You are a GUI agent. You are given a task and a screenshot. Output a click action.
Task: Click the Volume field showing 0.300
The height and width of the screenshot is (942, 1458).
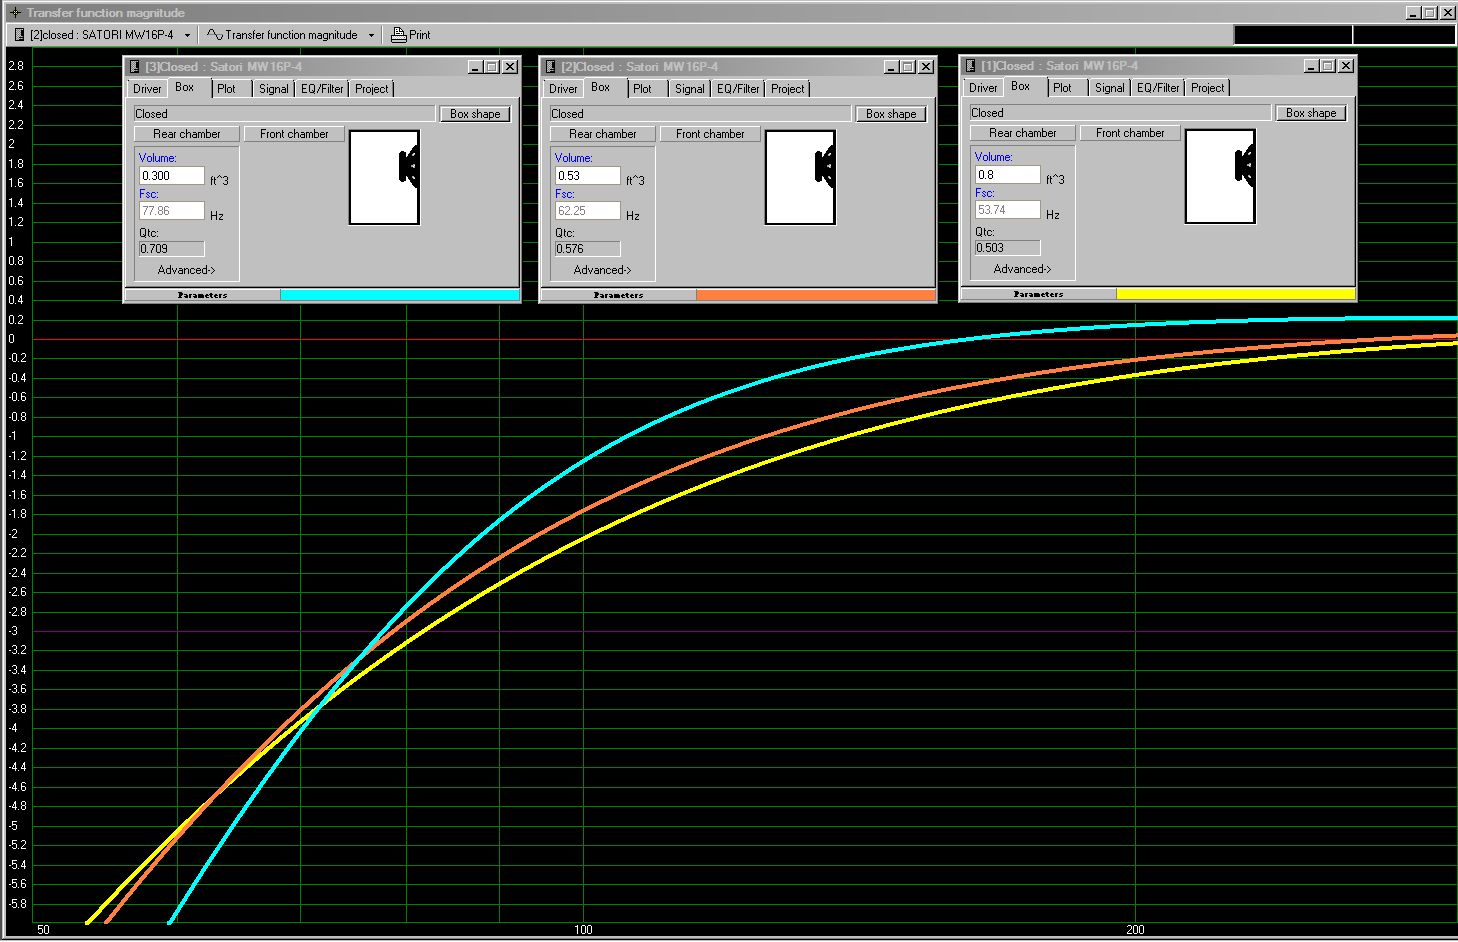pyautogui.click(x=172, y=176)
